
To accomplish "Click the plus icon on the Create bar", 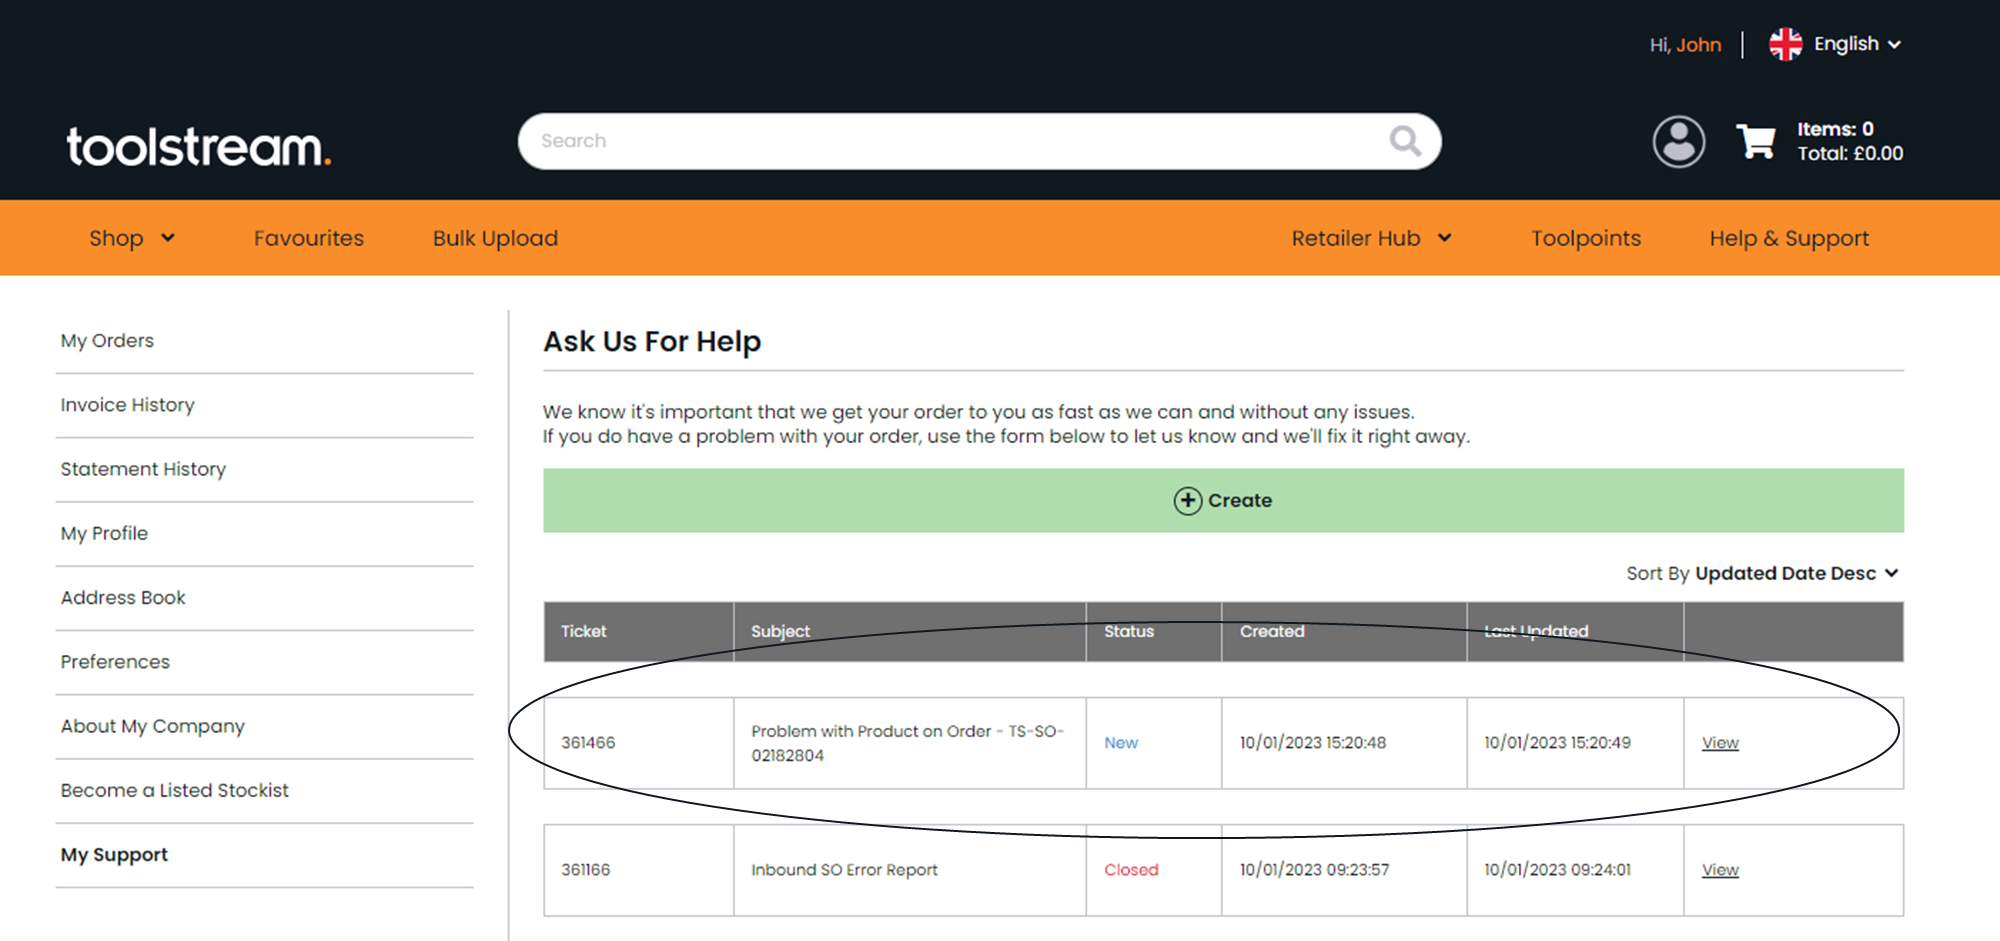I will (x=1186, y=500).
